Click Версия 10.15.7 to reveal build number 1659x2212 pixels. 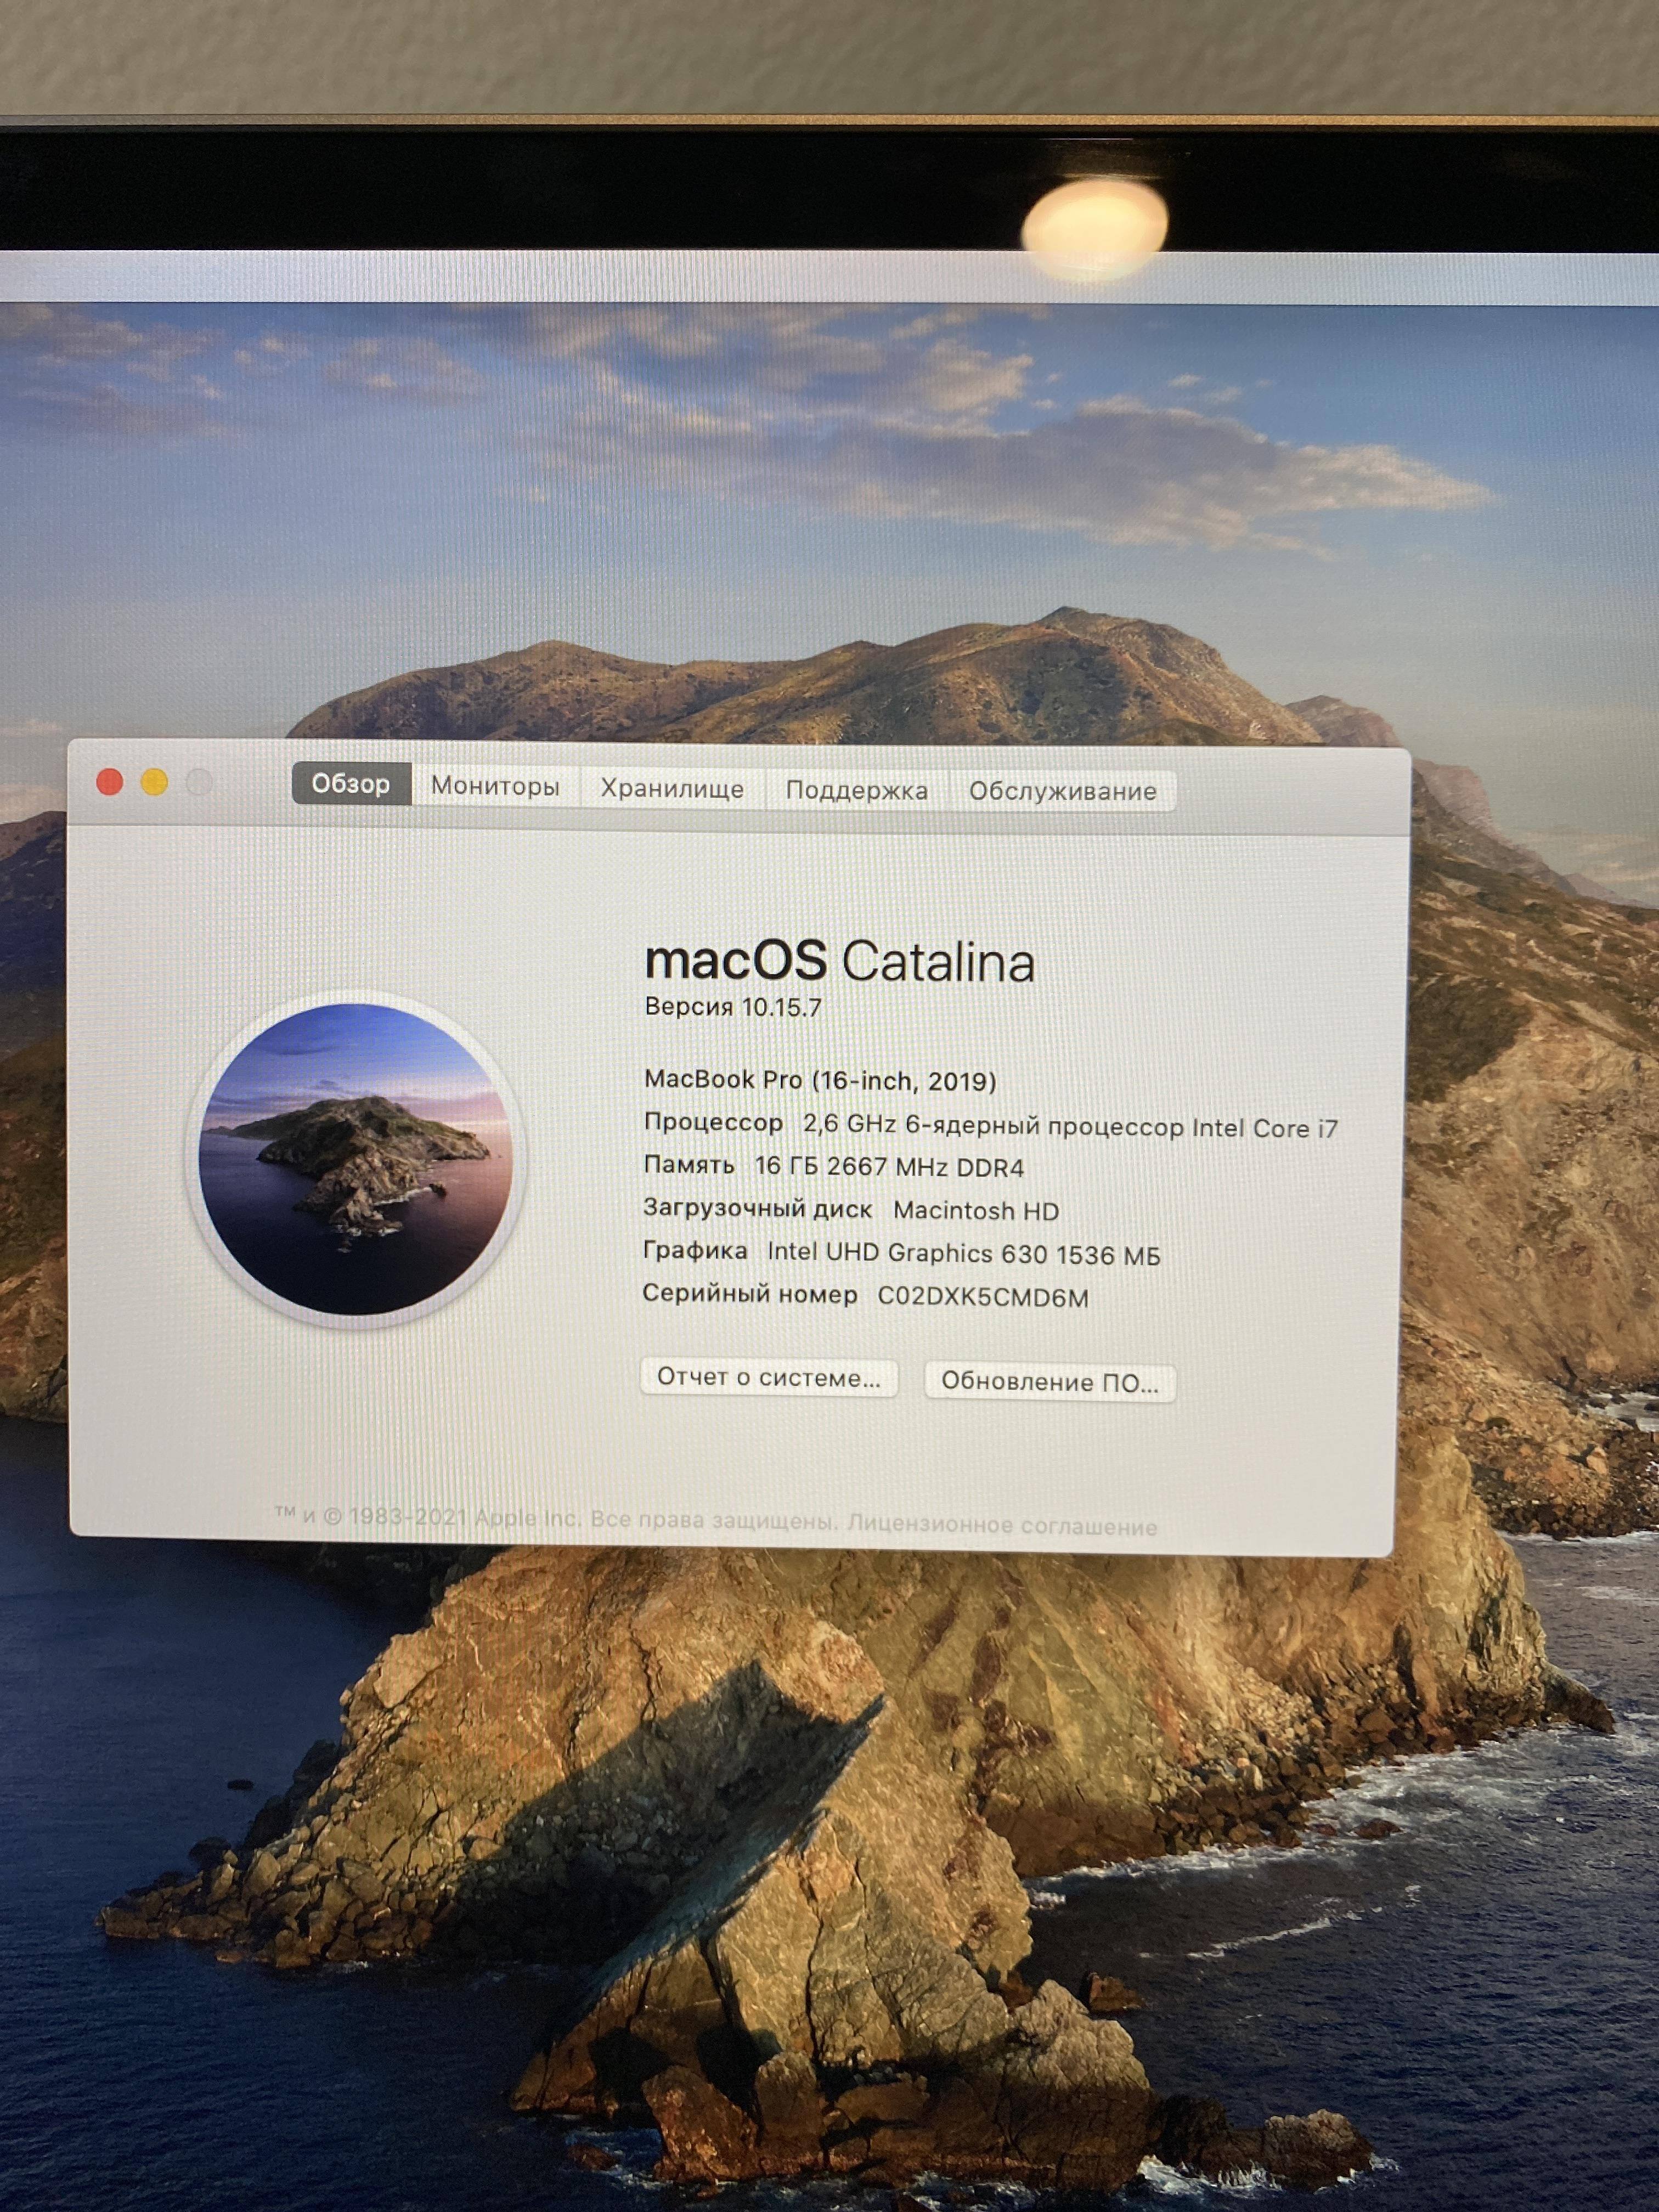click(x=733, y=1007)
